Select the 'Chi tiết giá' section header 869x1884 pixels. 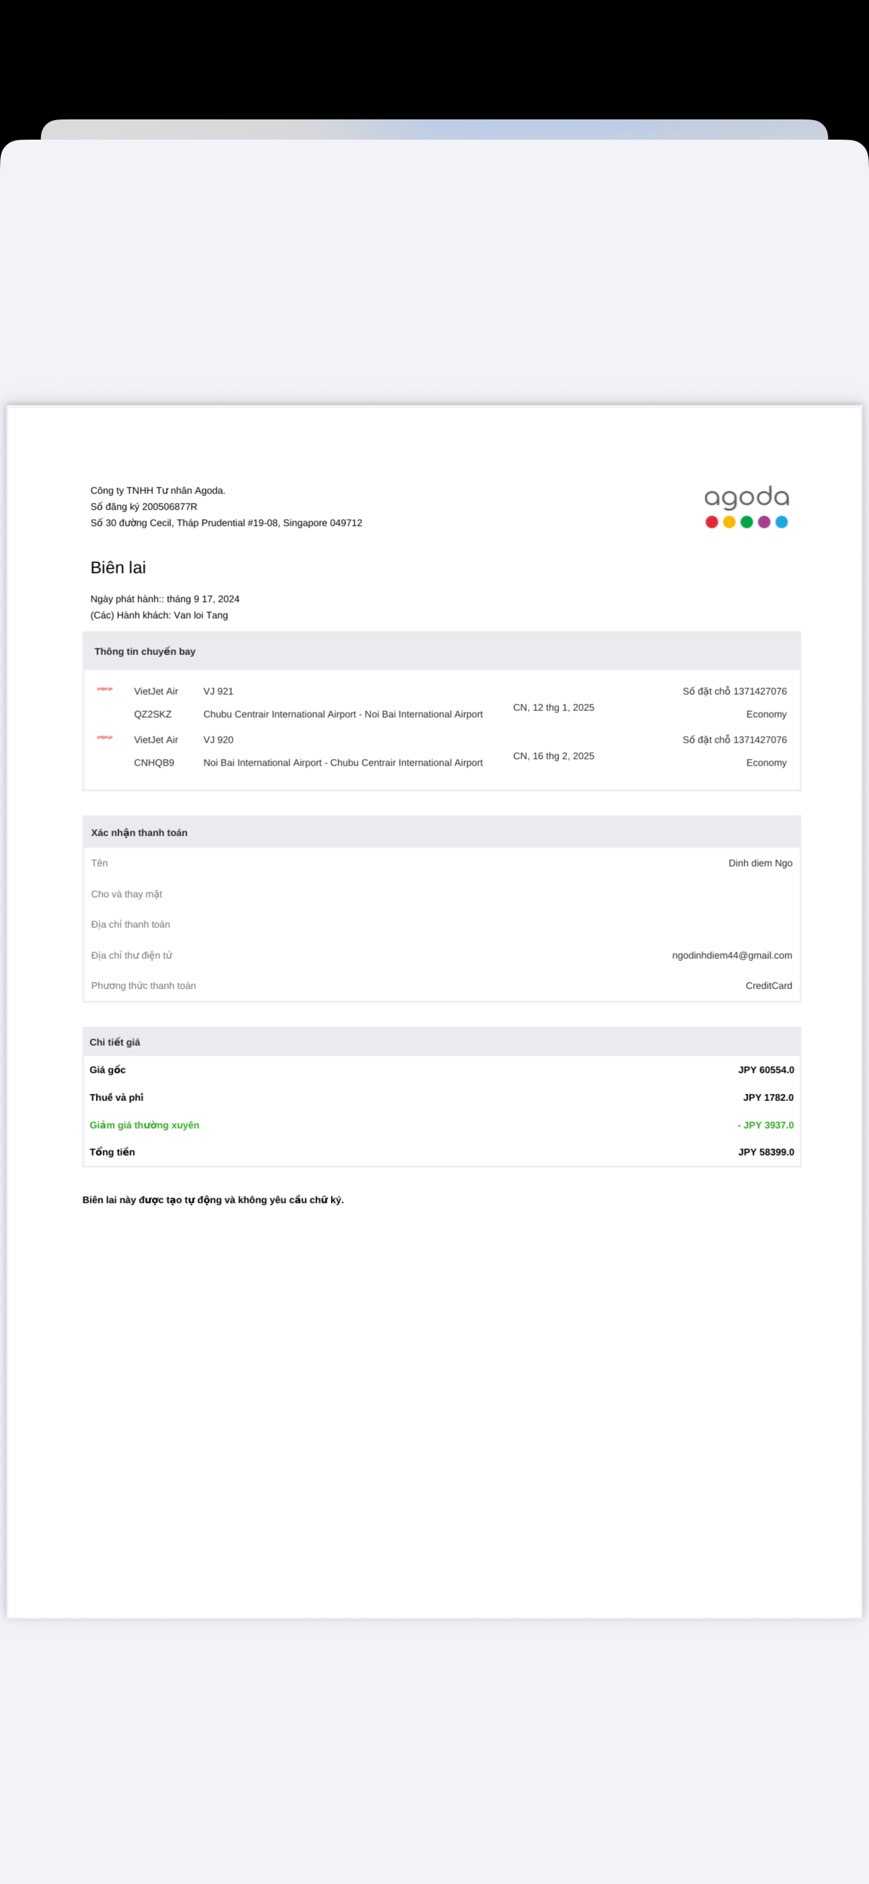coord(115,1042)
